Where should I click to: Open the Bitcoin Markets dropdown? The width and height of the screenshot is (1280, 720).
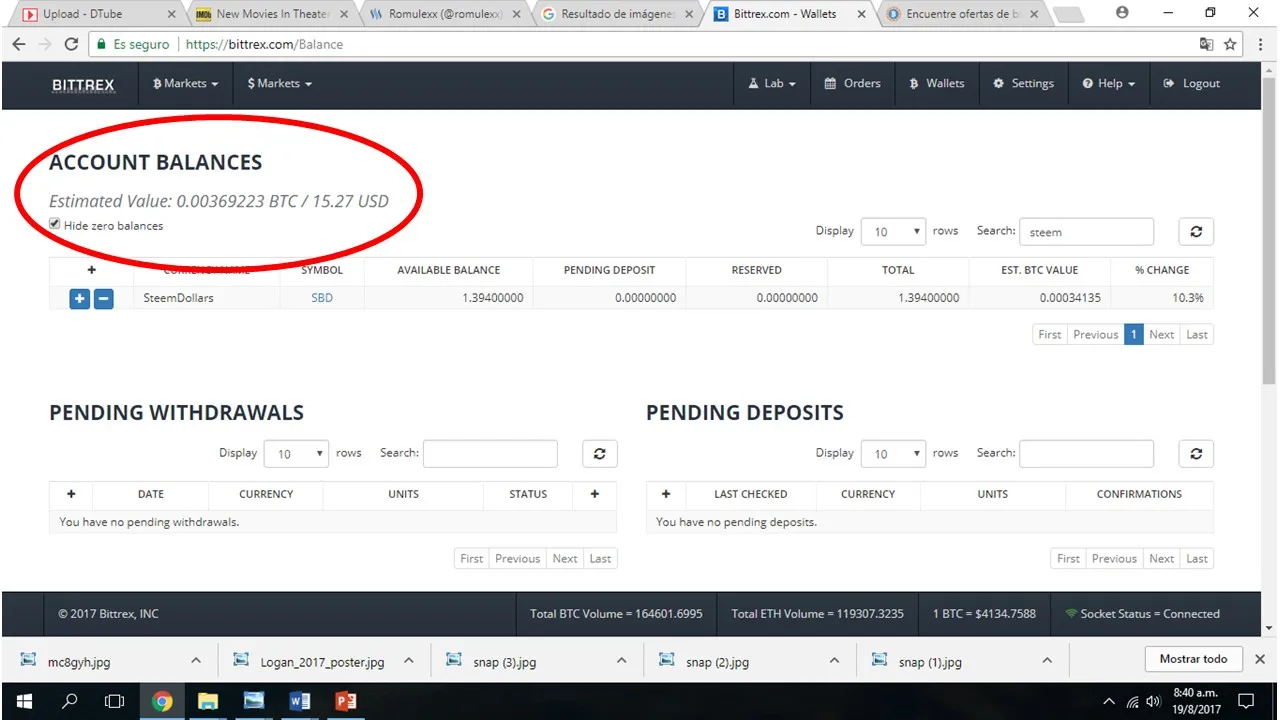point(186,84)
